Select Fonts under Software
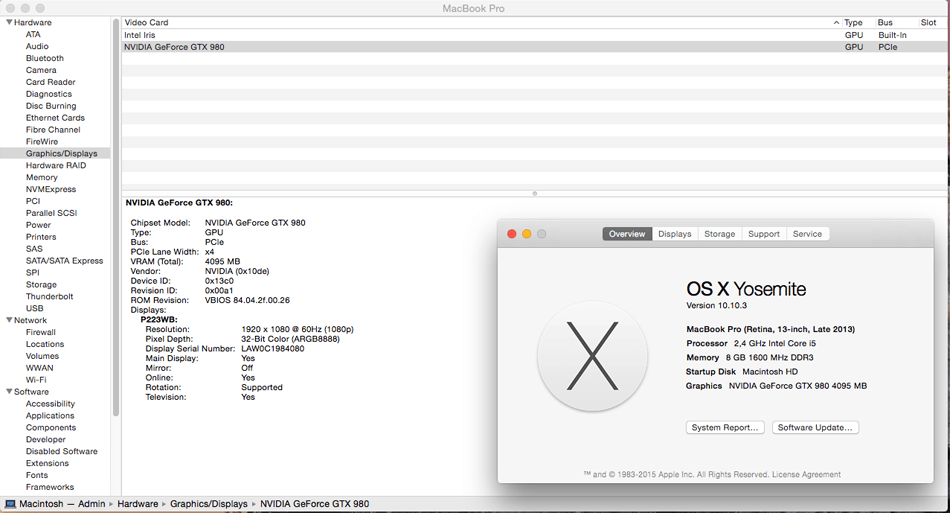The height and width of the screenshot is (513, 950). coord(36,475)
